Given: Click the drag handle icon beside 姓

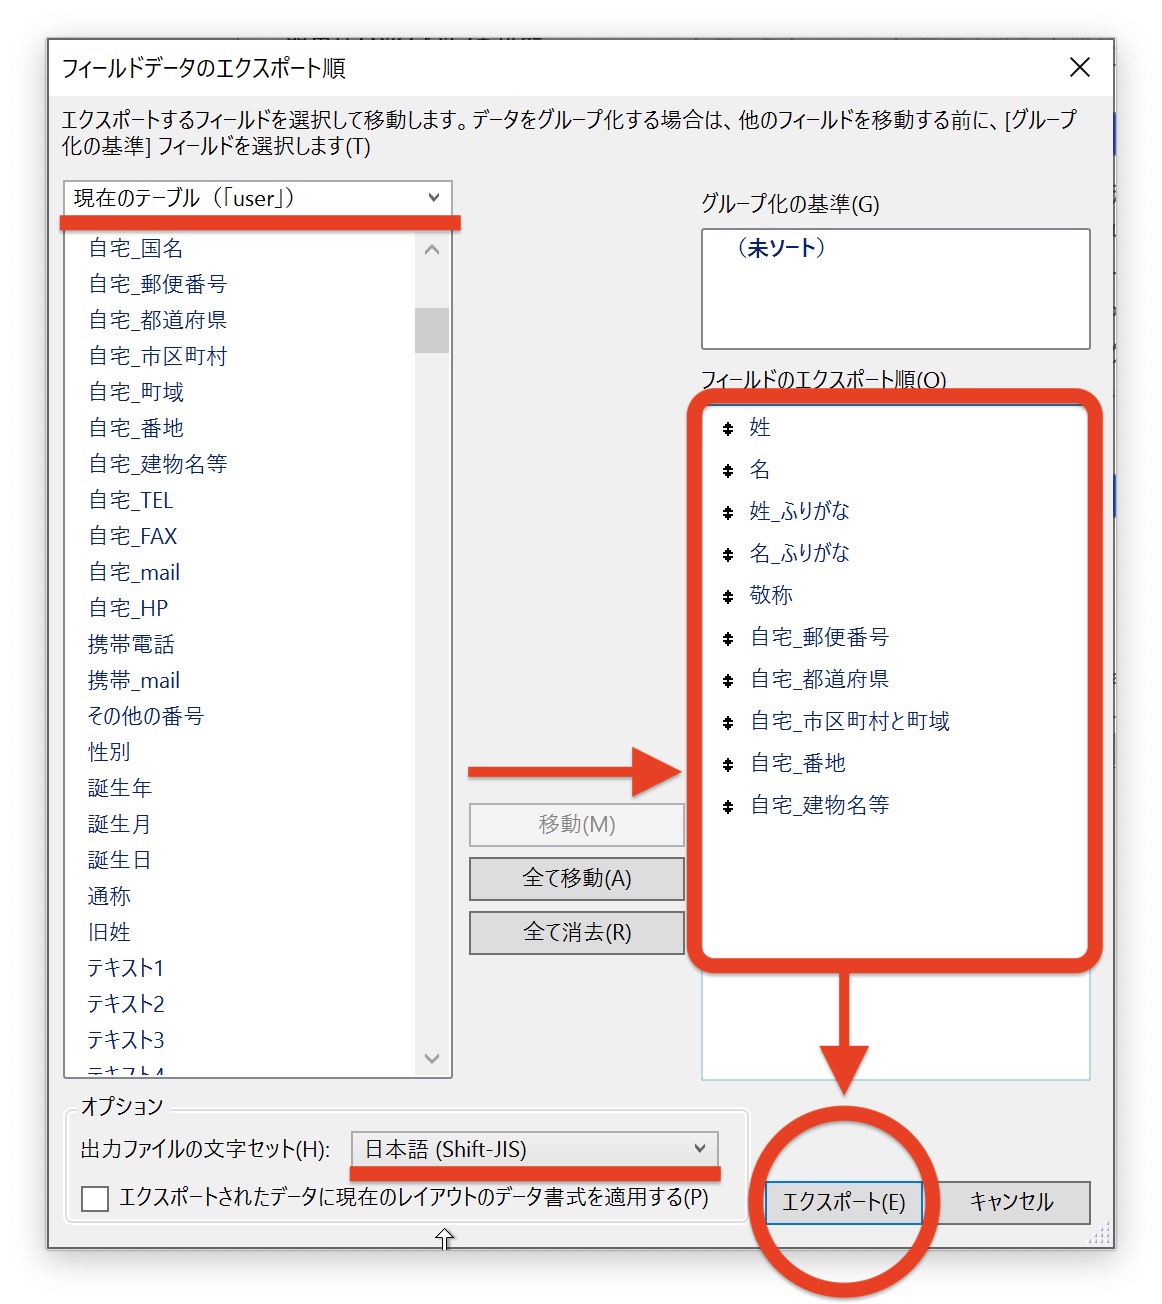Looking at the screenshot, I should point(728,429).
